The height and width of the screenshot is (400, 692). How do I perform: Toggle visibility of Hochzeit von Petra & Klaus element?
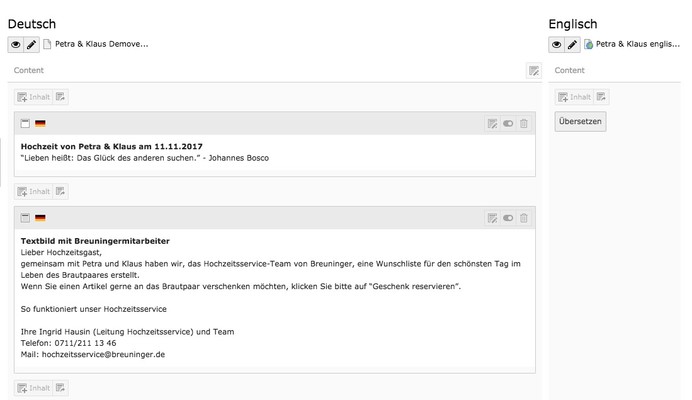[508, 124]
